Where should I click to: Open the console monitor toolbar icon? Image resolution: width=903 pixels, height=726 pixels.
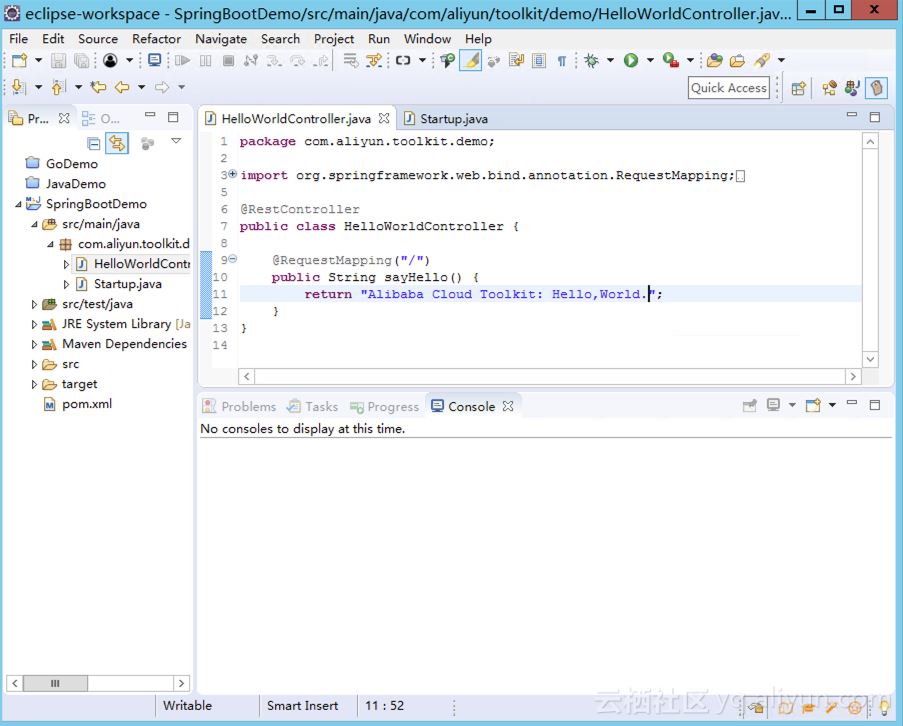coord(154,60)
